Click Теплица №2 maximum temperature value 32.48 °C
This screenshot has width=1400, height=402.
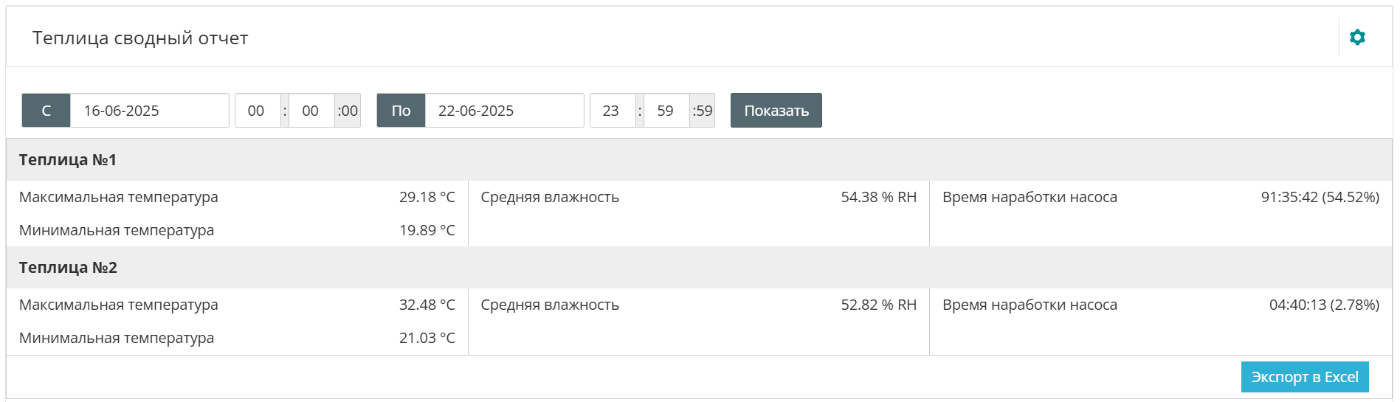[427, 305]
